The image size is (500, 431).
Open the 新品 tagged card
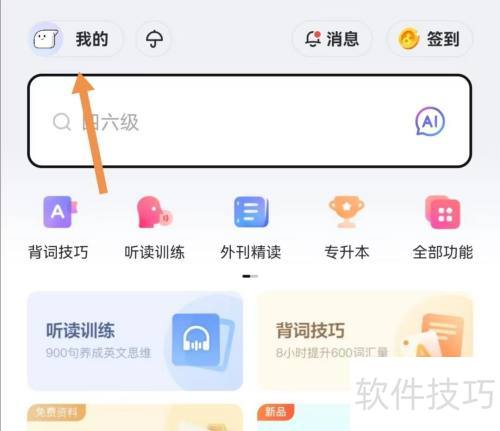(303, 417)
